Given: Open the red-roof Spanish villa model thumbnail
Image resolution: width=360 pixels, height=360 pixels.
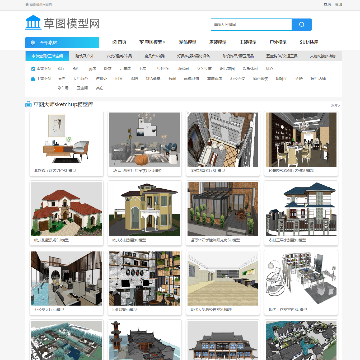Looking at the screenshot, I should [x=66, y=209].
